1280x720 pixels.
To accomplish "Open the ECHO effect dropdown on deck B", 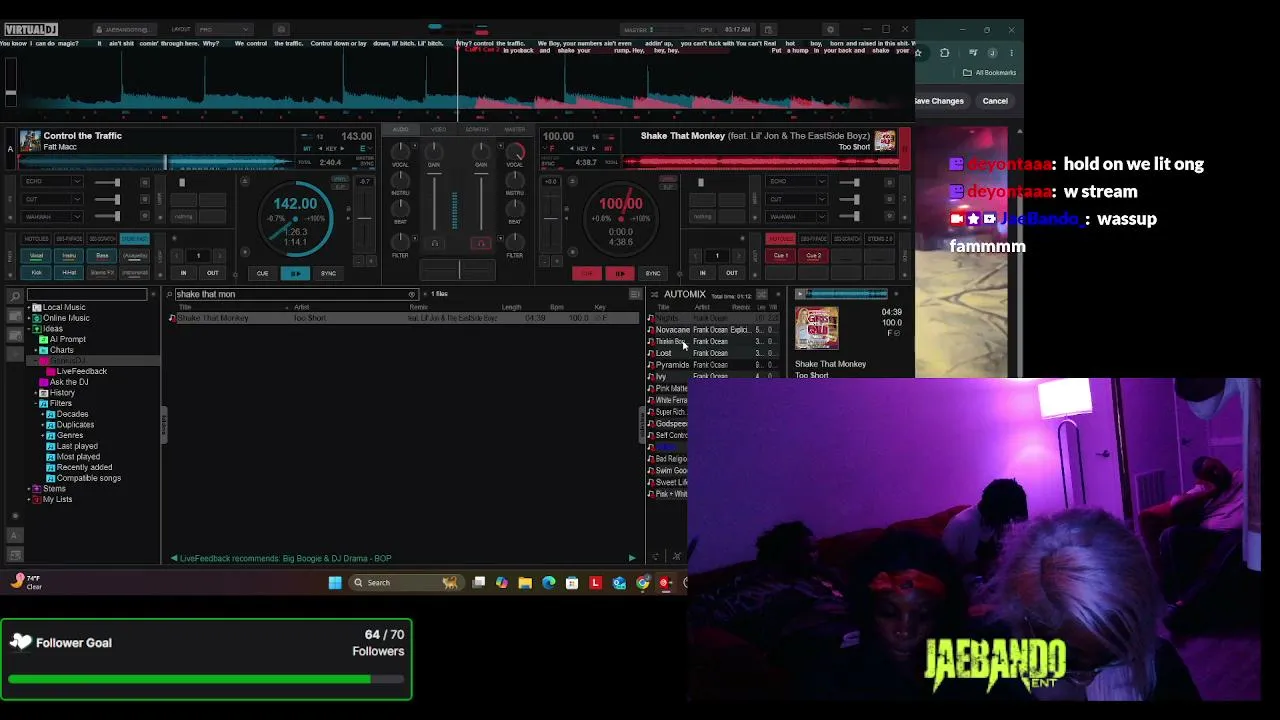I will coord(796,182).
